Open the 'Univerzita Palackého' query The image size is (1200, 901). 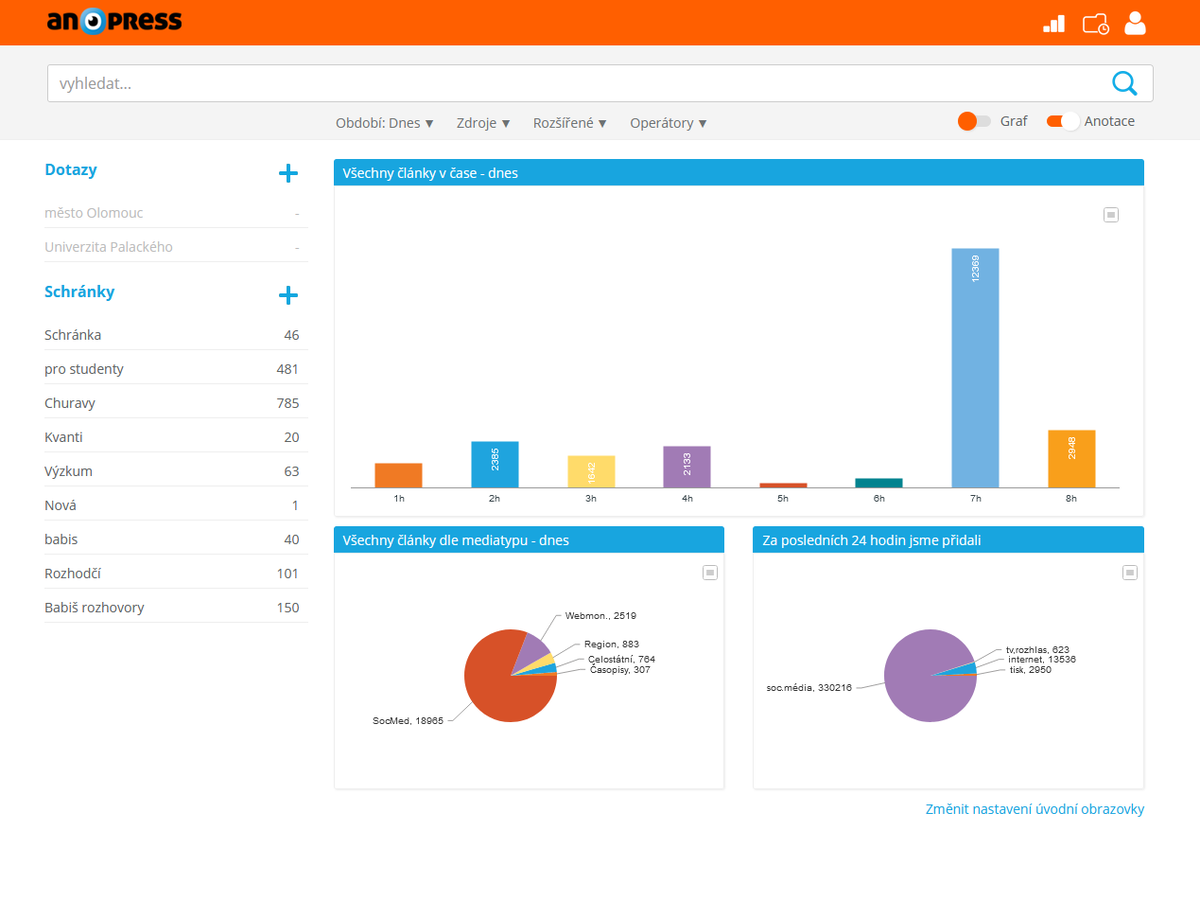(108, 247)
